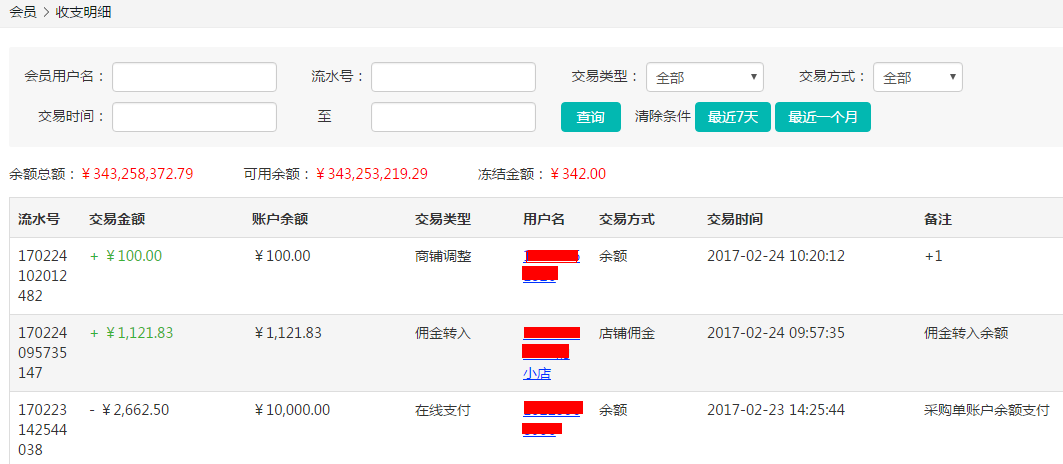This screenshot has height=464, width=1063.
Task: Click the 流水号 column header
Action: click(x=39, y=219)
